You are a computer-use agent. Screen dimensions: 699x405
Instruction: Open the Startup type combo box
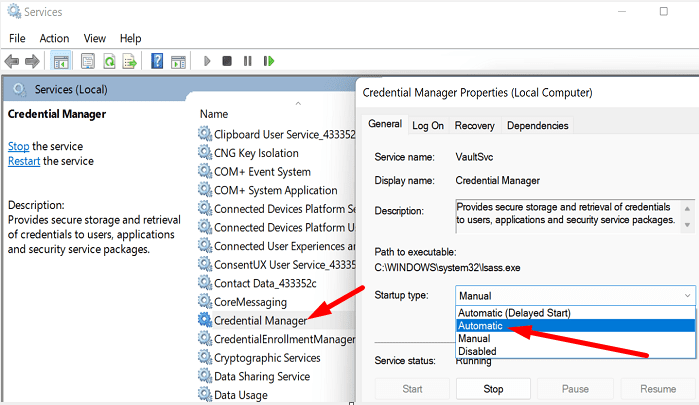(575, 296)
